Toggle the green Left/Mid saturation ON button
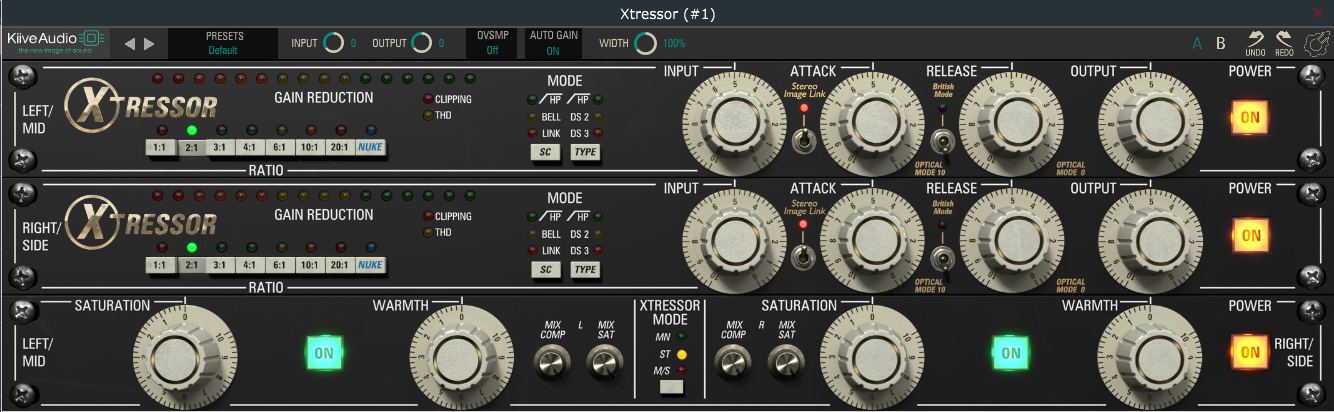This screenshot has height=412, width=1334. click(324, 353)
